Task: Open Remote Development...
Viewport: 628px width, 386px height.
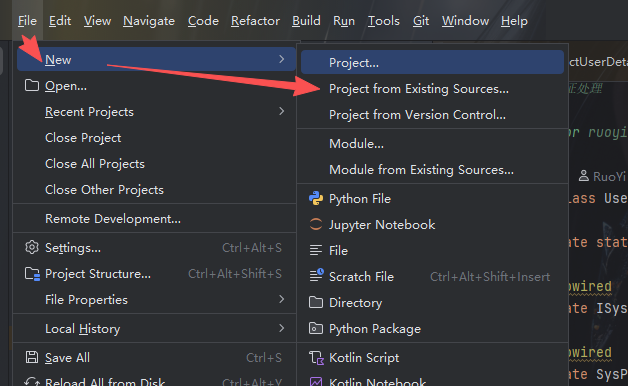Action: [x=155, y=219]
